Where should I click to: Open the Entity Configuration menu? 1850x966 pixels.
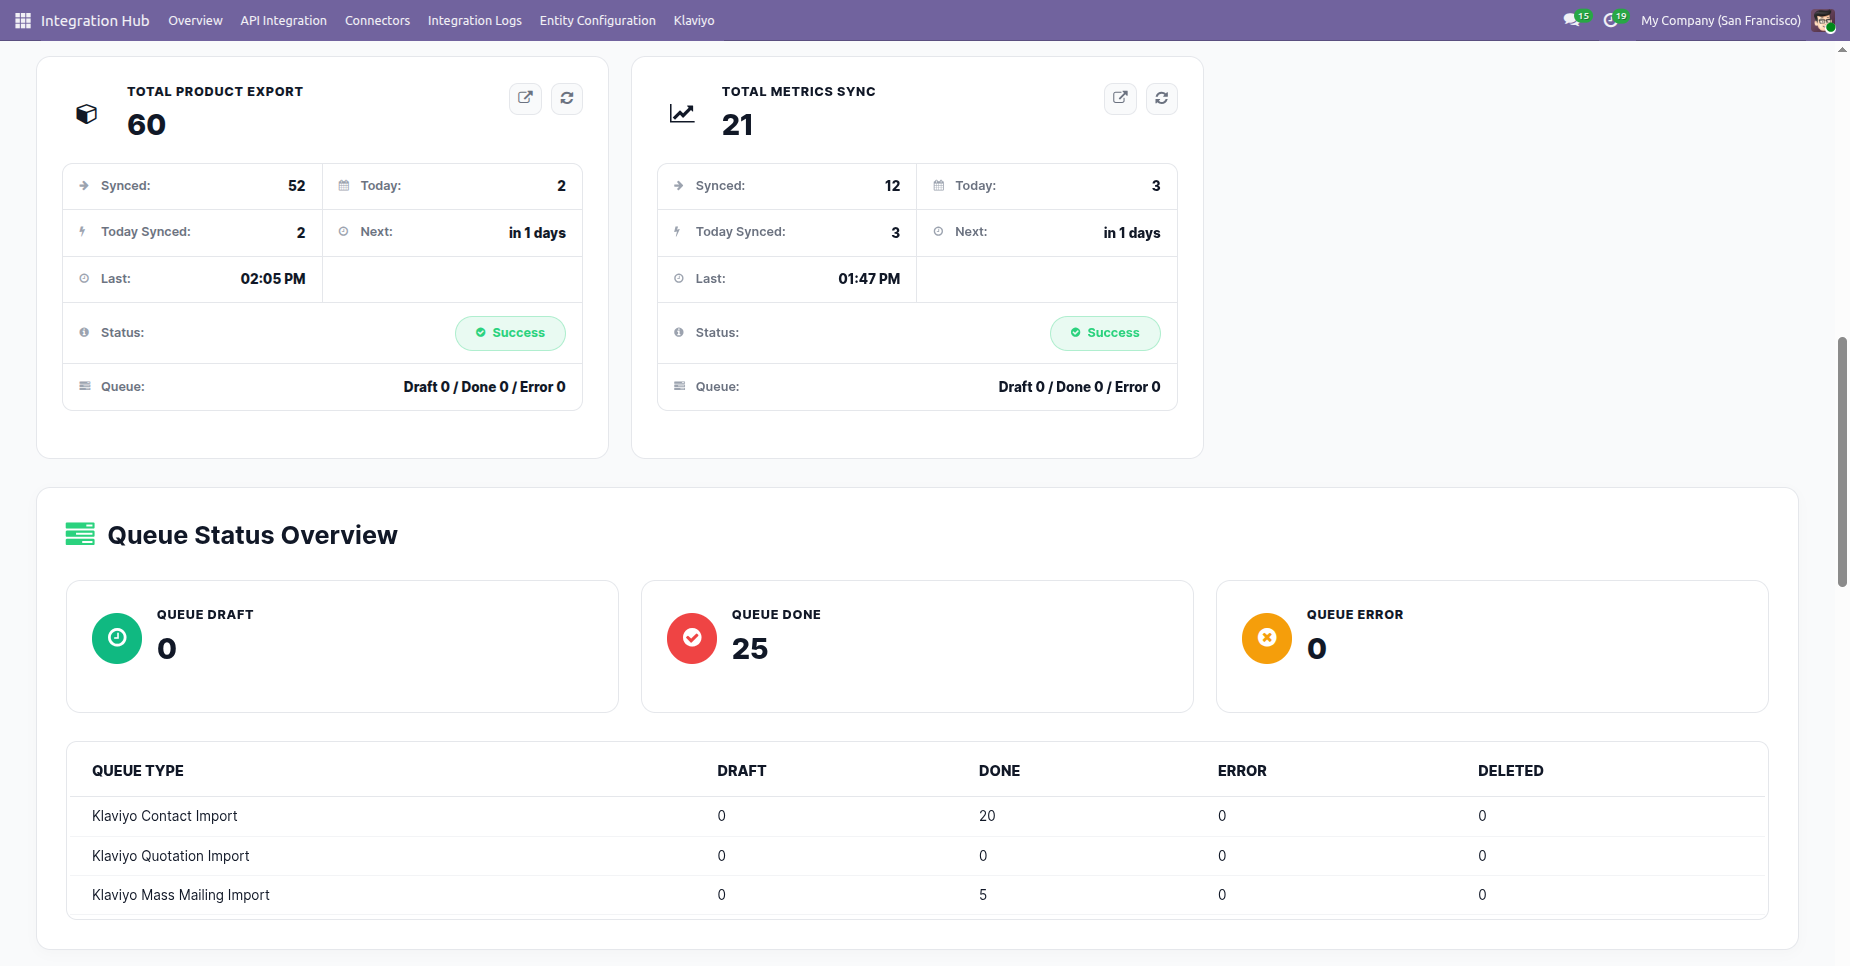click(x=598, y=20)
